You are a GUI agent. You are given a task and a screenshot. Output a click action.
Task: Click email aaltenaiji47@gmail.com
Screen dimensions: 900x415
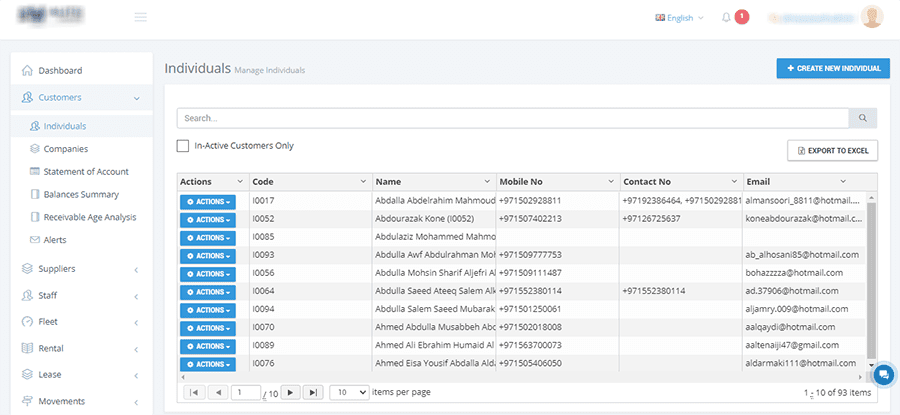792,345
